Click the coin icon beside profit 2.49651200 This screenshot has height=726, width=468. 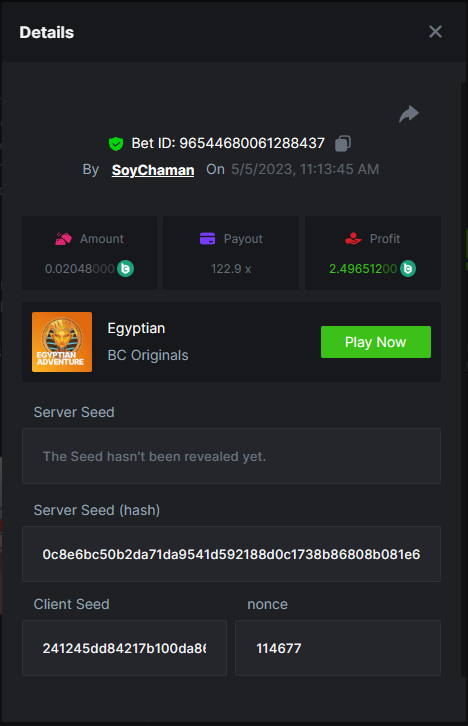(408, 269)
